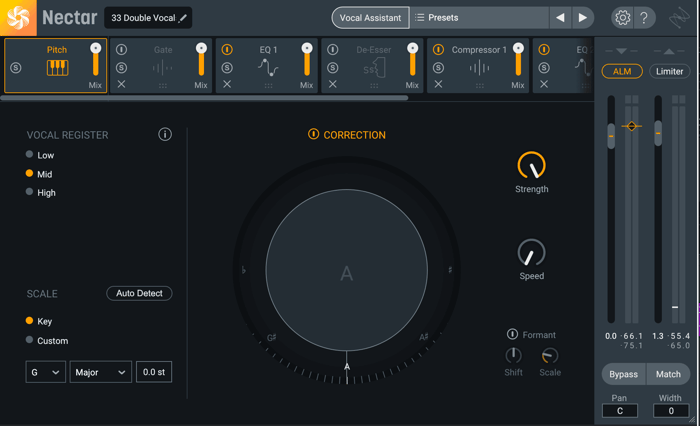Open the G key dropdown
The image size is (700, 426).
46,372
